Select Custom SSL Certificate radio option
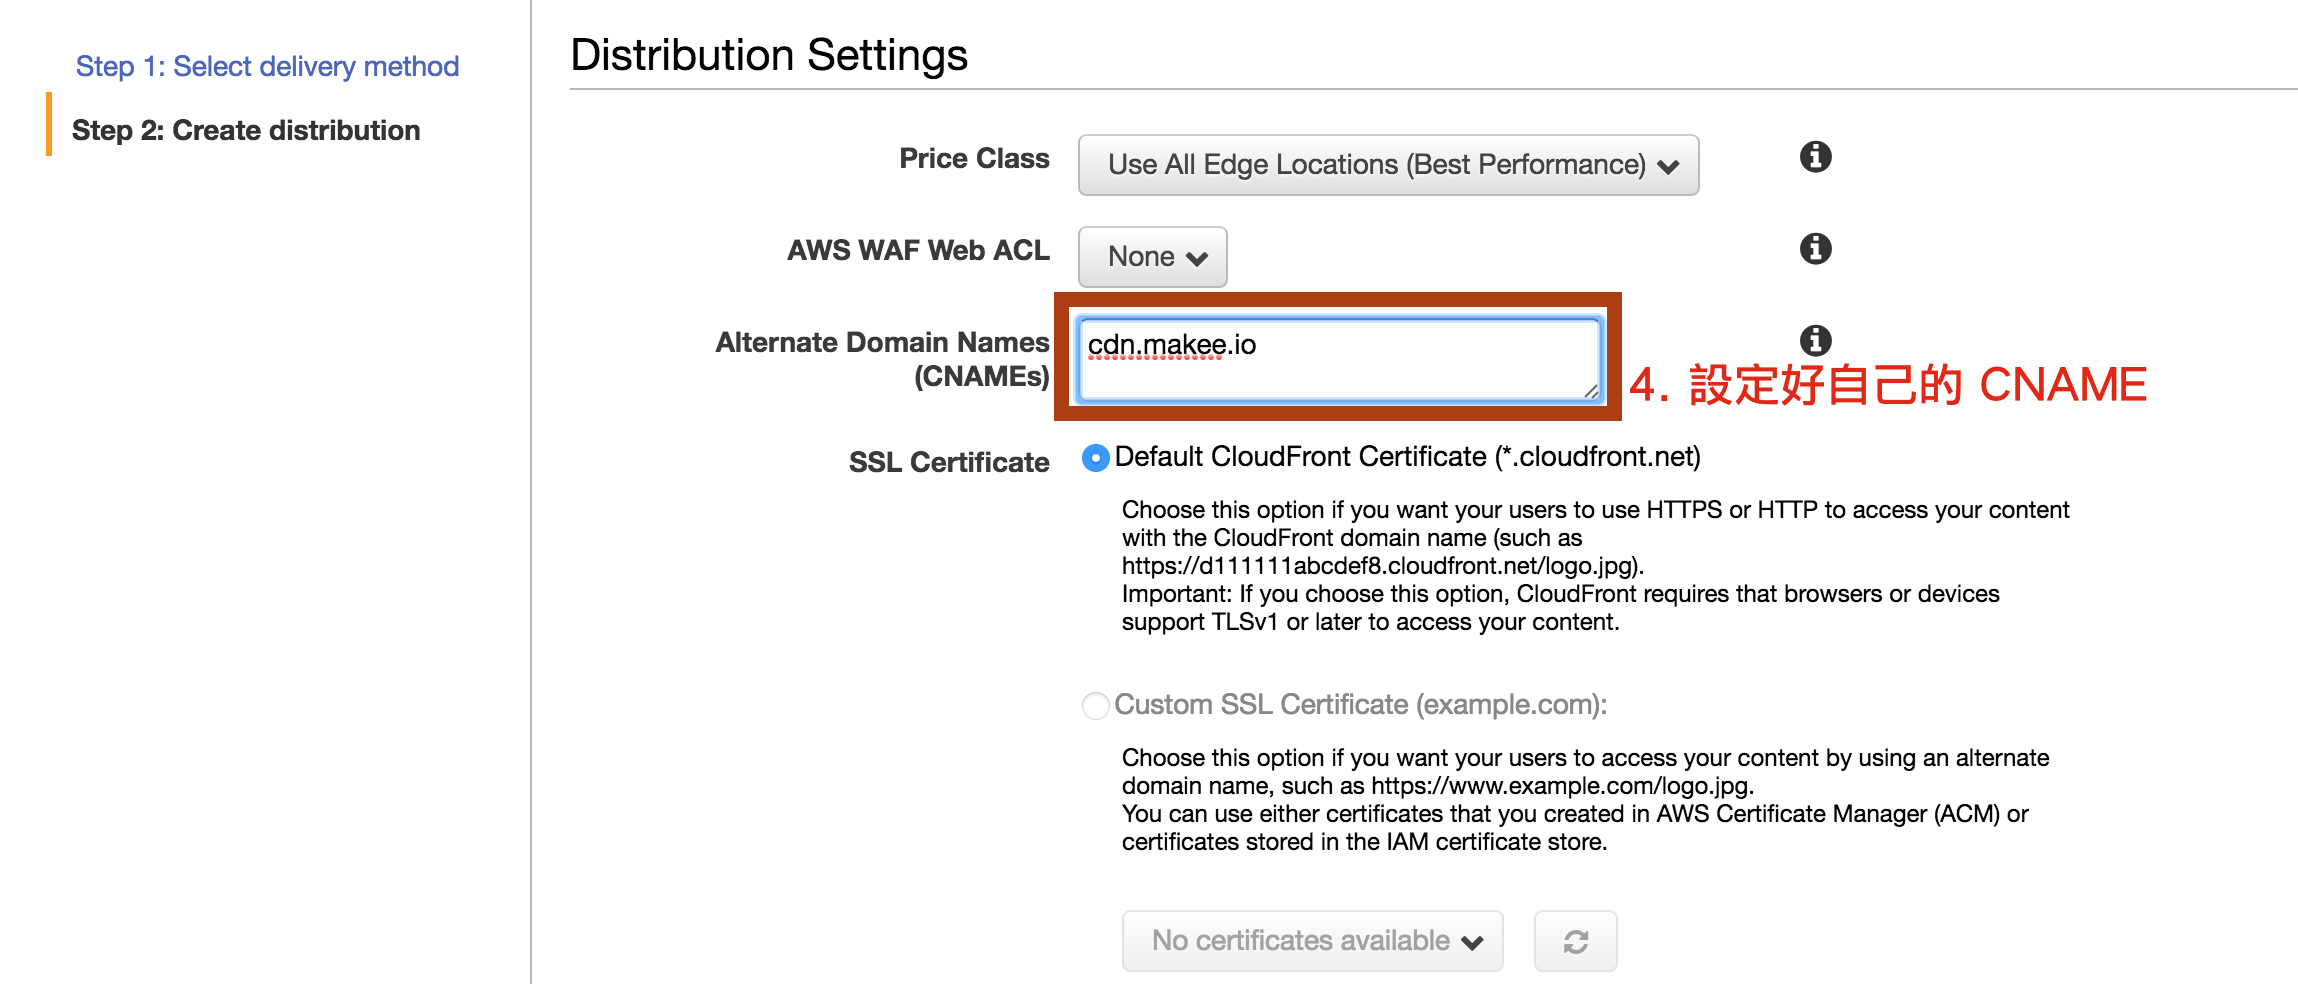Viewport: 2298px width, 984px height. [x=1096, y=706]
